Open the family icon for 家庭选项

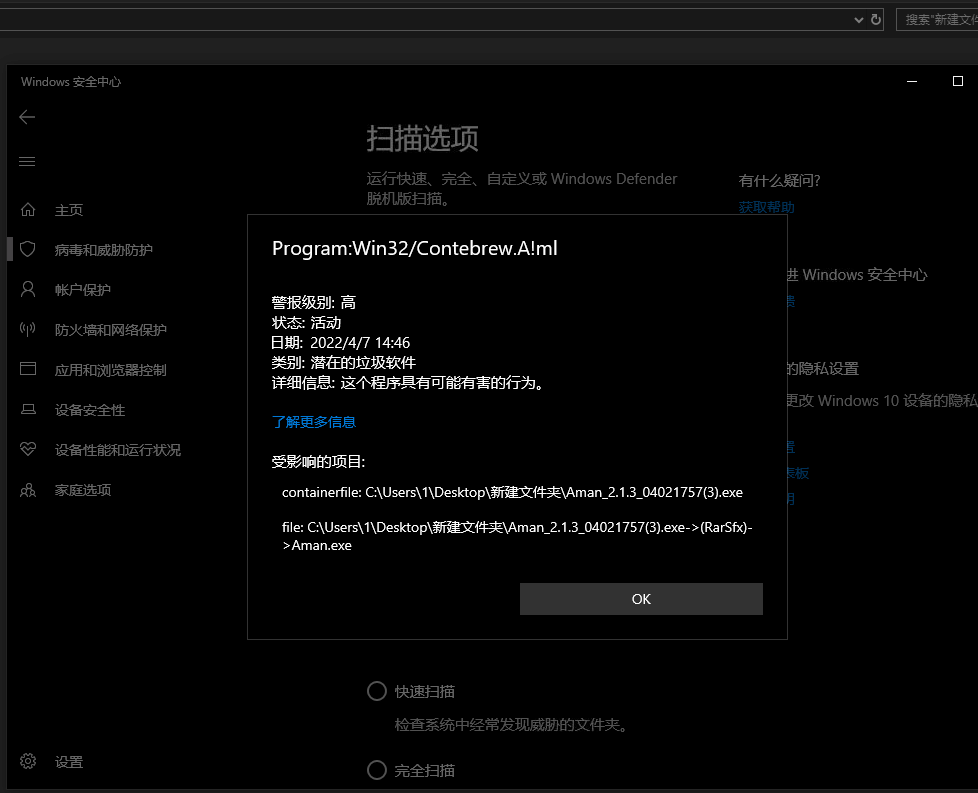[x=28, y=490]
